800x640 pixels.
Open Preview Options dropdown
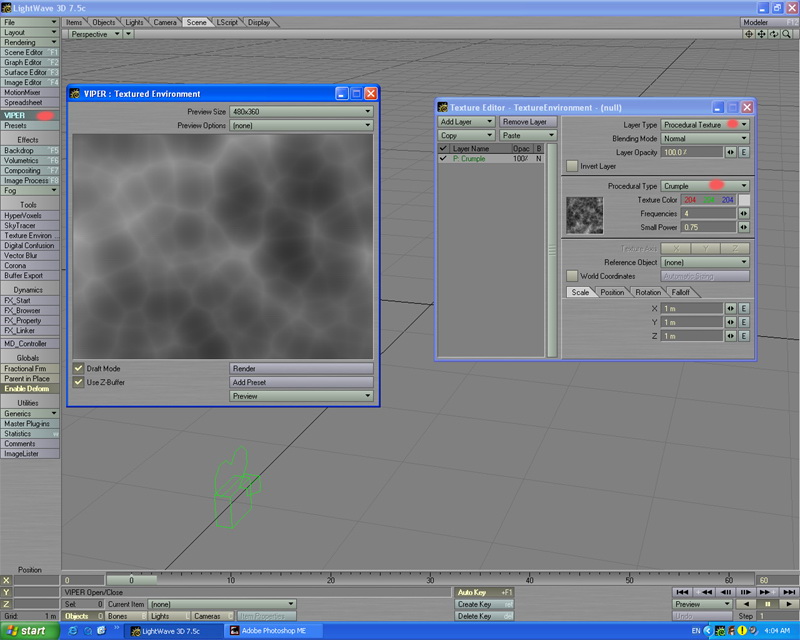[301, 125]
